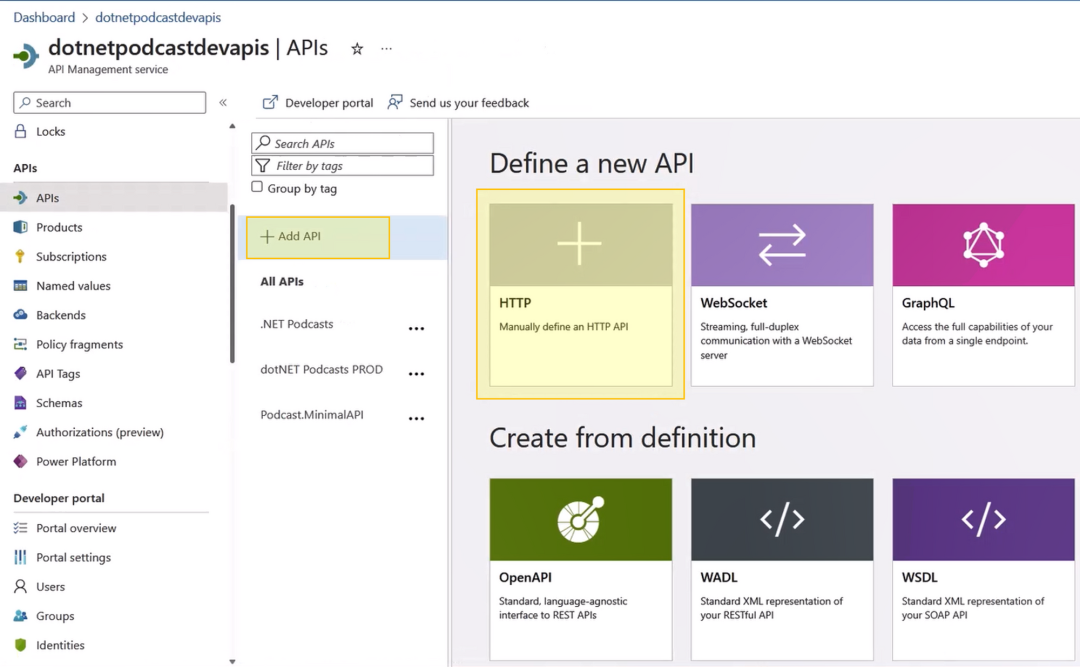
Task: Click the Power Platform icon
Action: click(x=21, y=462)
